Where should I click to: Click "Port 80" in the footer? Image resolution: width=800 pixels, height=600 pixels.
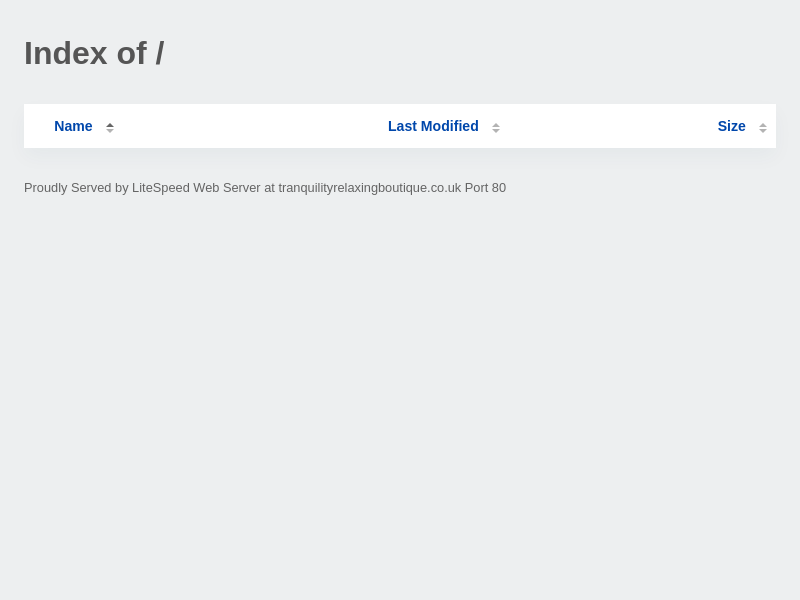485,188
